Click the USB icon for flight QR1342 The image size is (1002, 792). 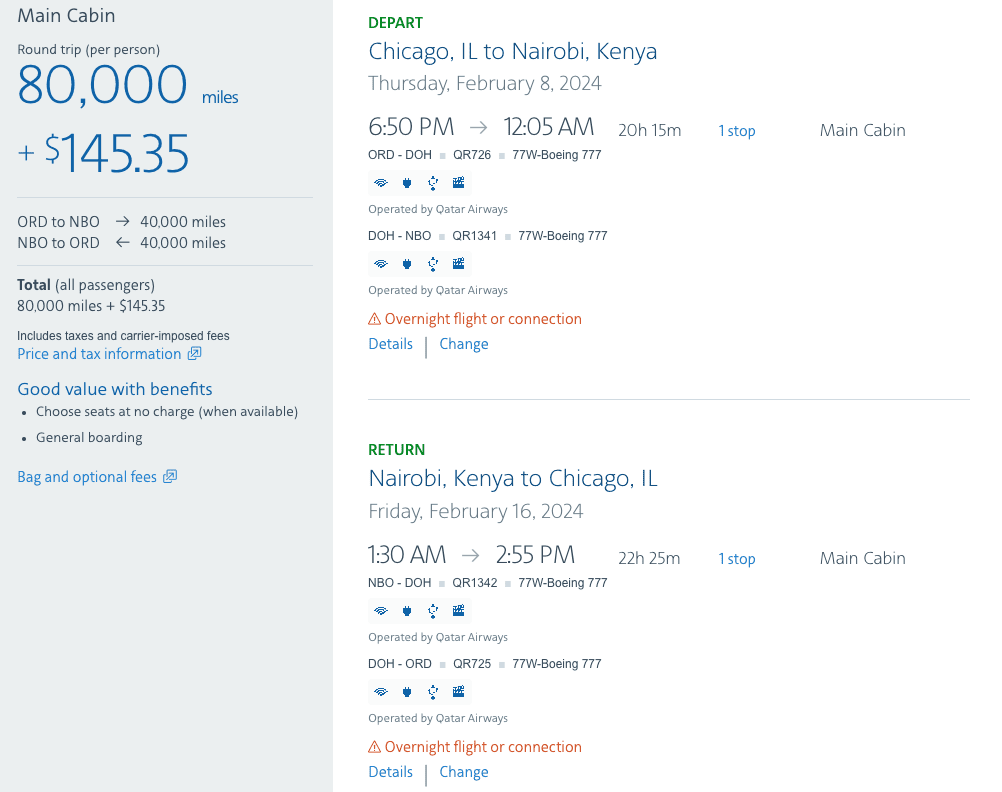tap(432, 610)
